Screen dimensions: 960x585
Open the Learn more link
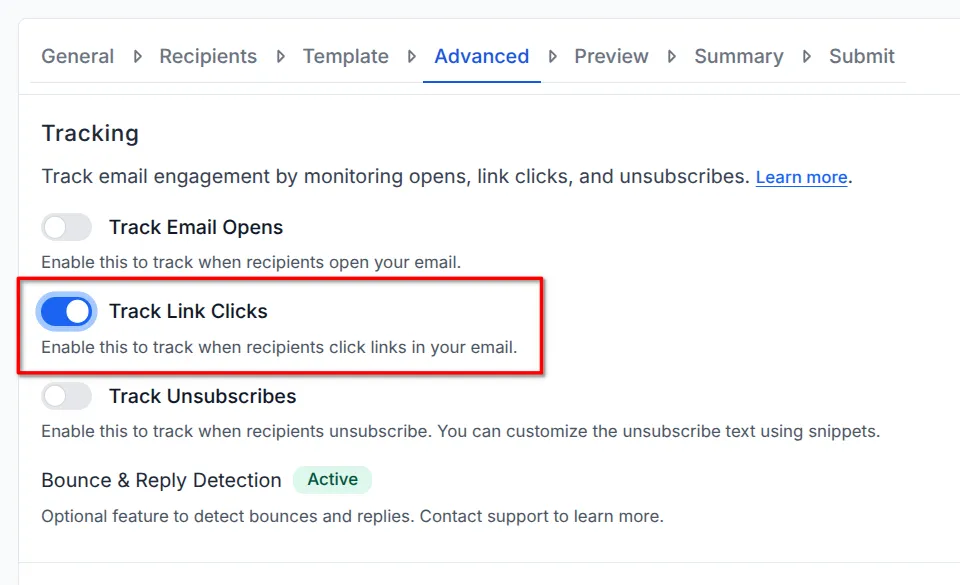point(801,177)
